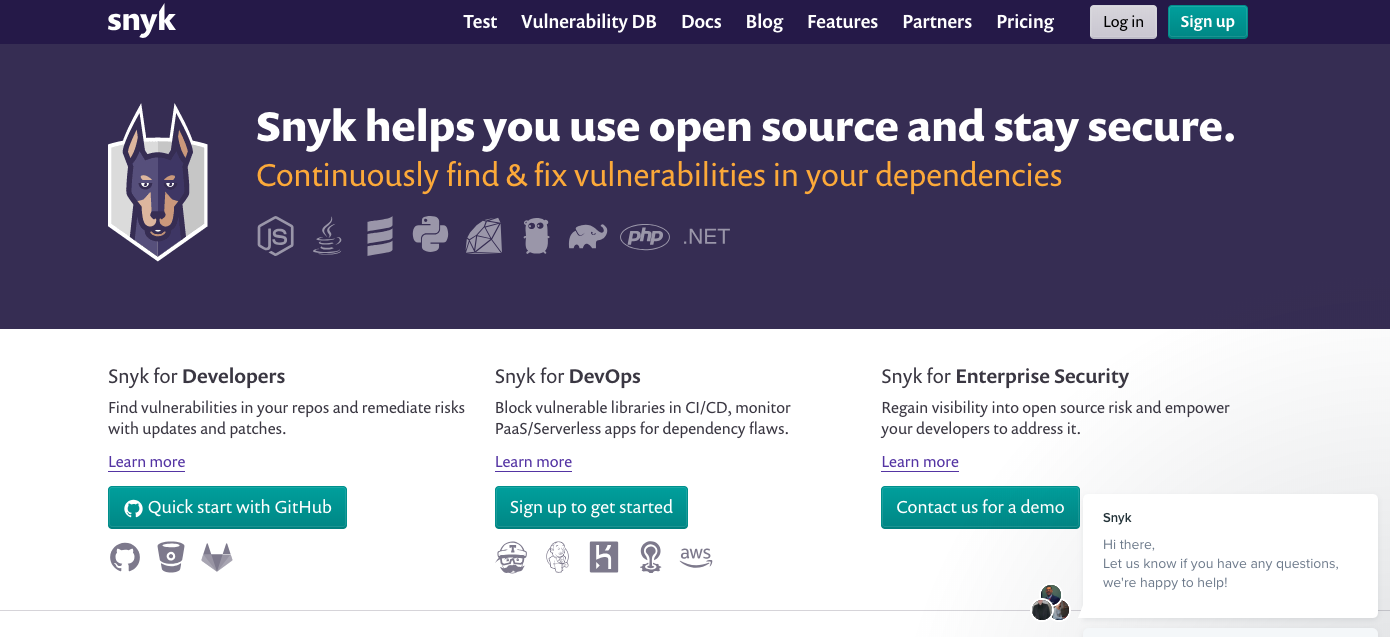
Task: Follow Learn more under Enterprise Security
Action: 920,462
